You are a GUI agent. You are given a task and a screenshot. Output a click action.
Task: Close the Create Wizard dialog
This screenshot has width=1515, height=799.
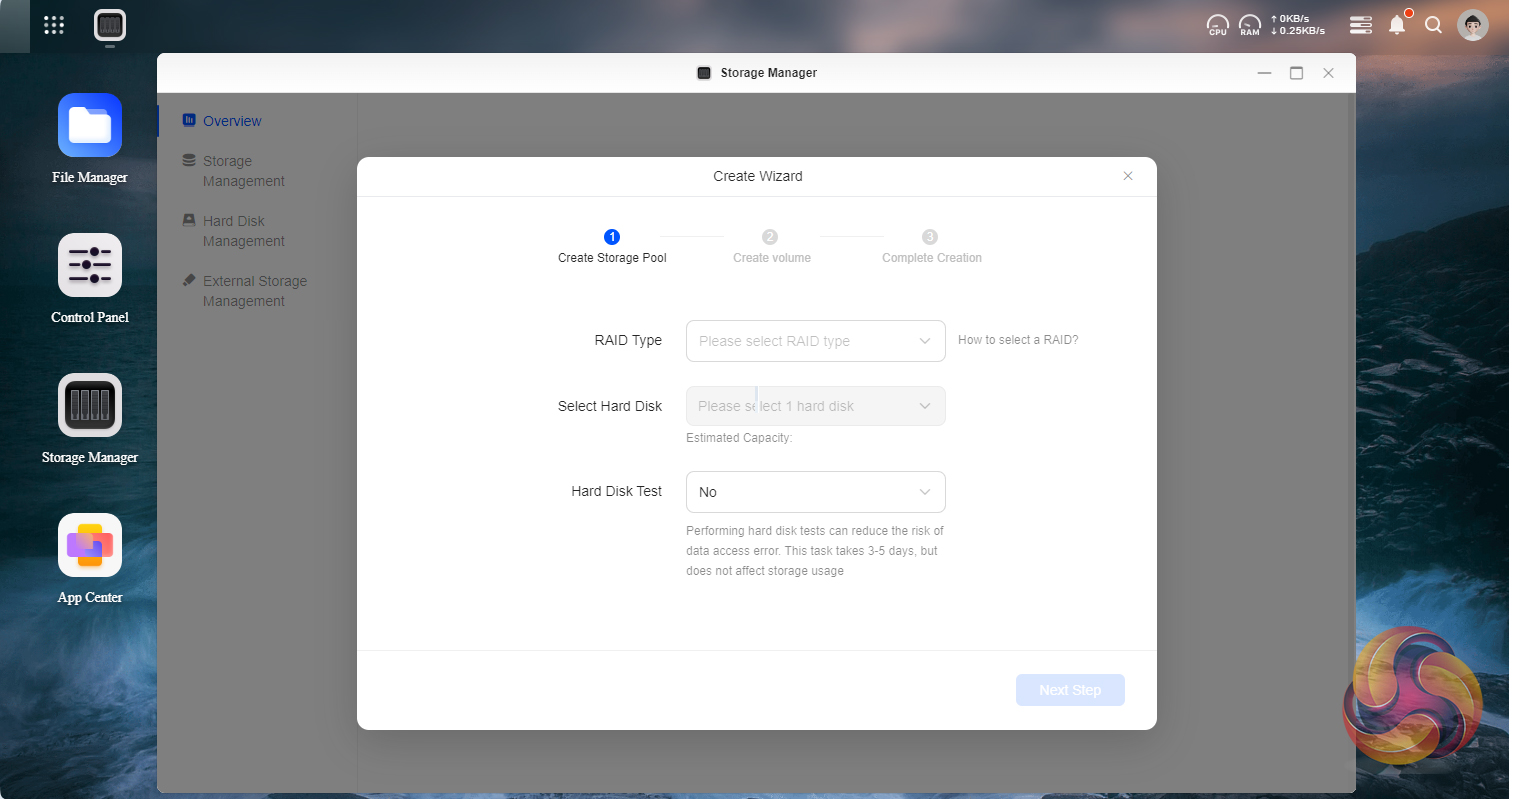[1128, 176]
